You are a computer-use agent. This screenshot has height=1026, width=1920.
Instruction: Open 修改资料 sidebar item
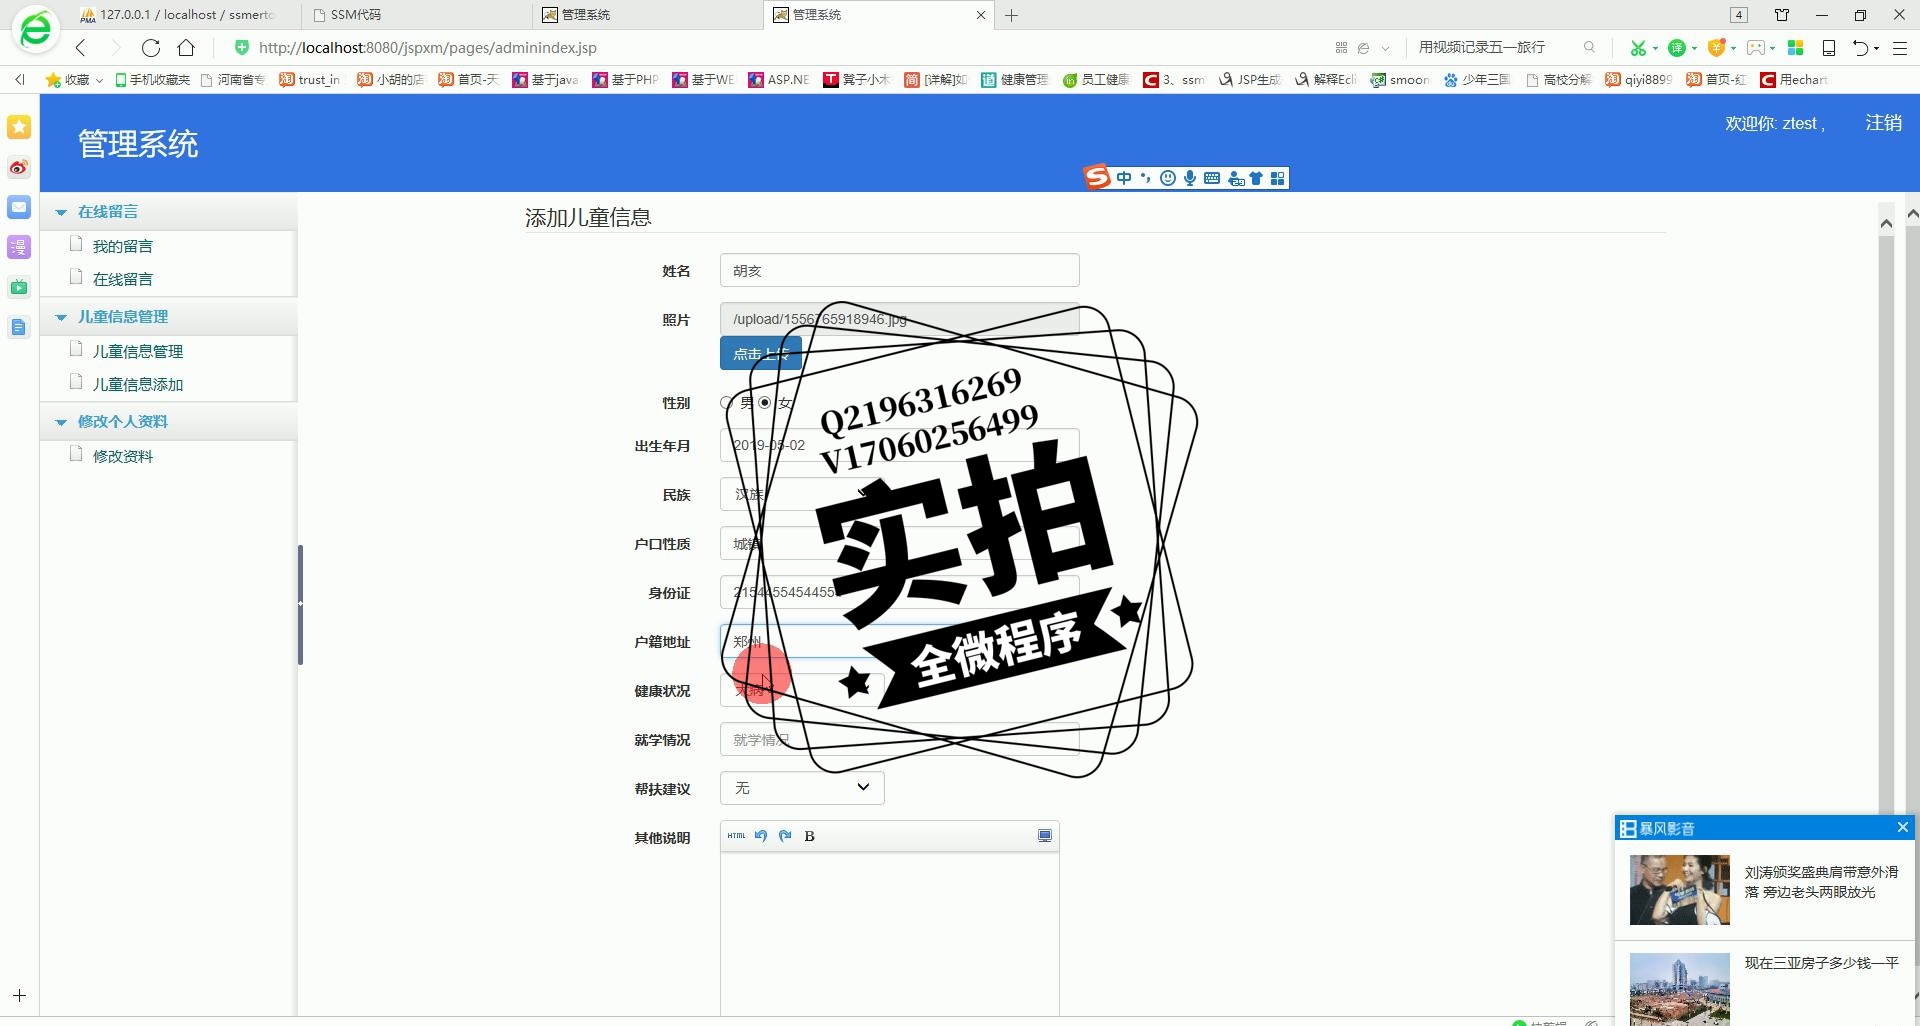(123, 456)
